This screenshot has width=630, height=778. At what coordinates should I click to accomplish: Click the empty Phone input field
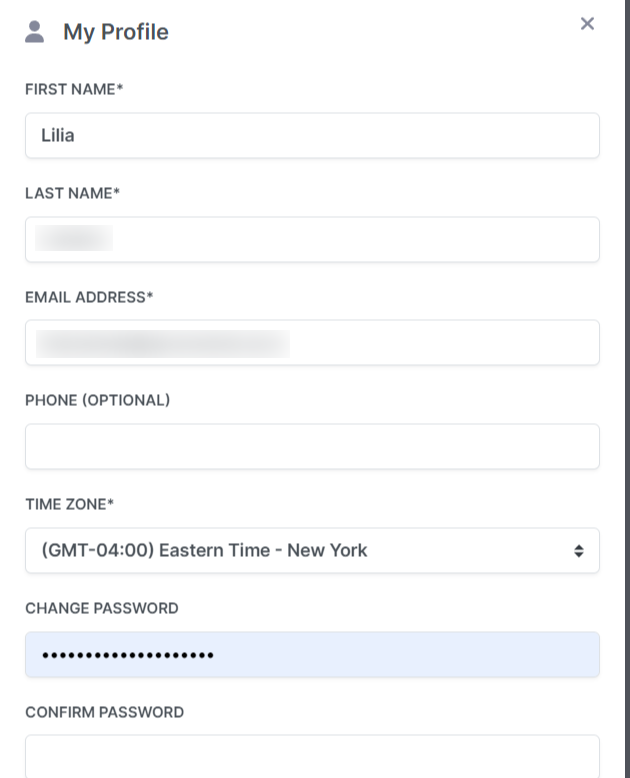[313, 447]
